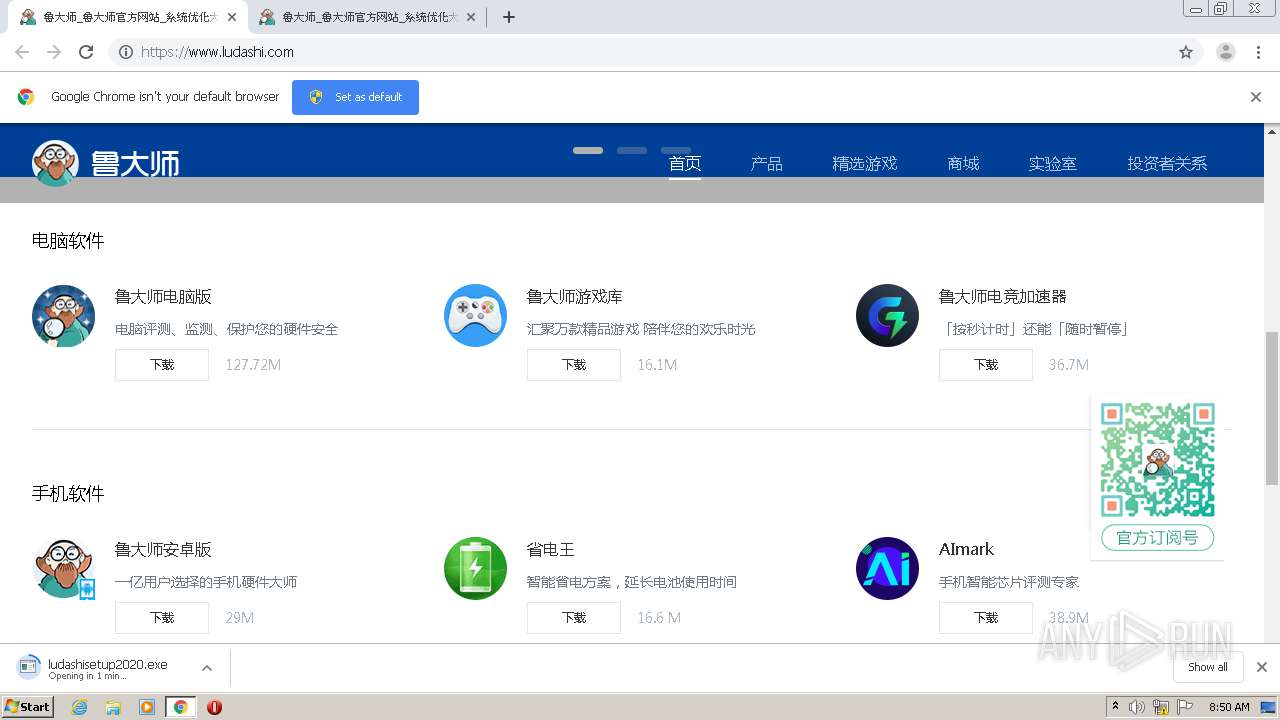Set Chrome as default browser
The image size is (1280, 720).
coord(355,97)
